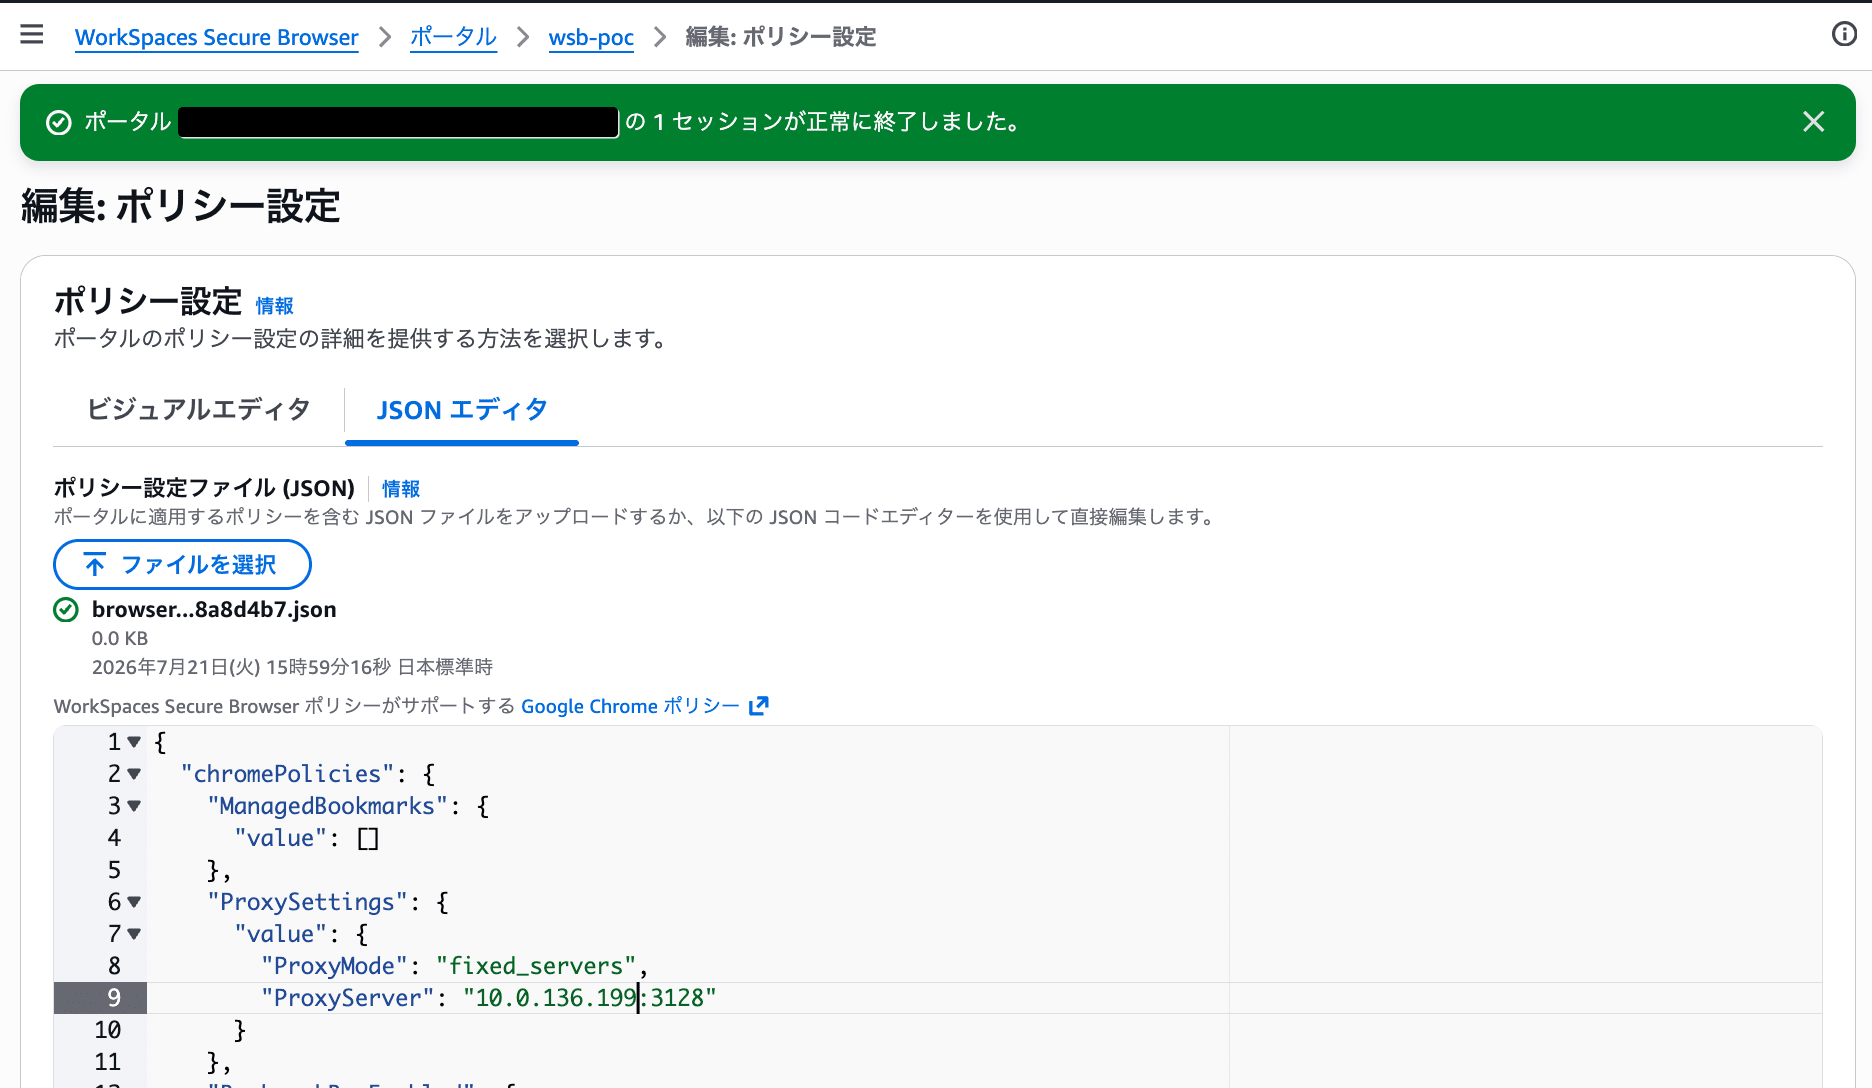The height and width of the screenshot is (1088, 1872).
Task: Click the ファイルを選択 upload button
Action: [x=182, y=565]
